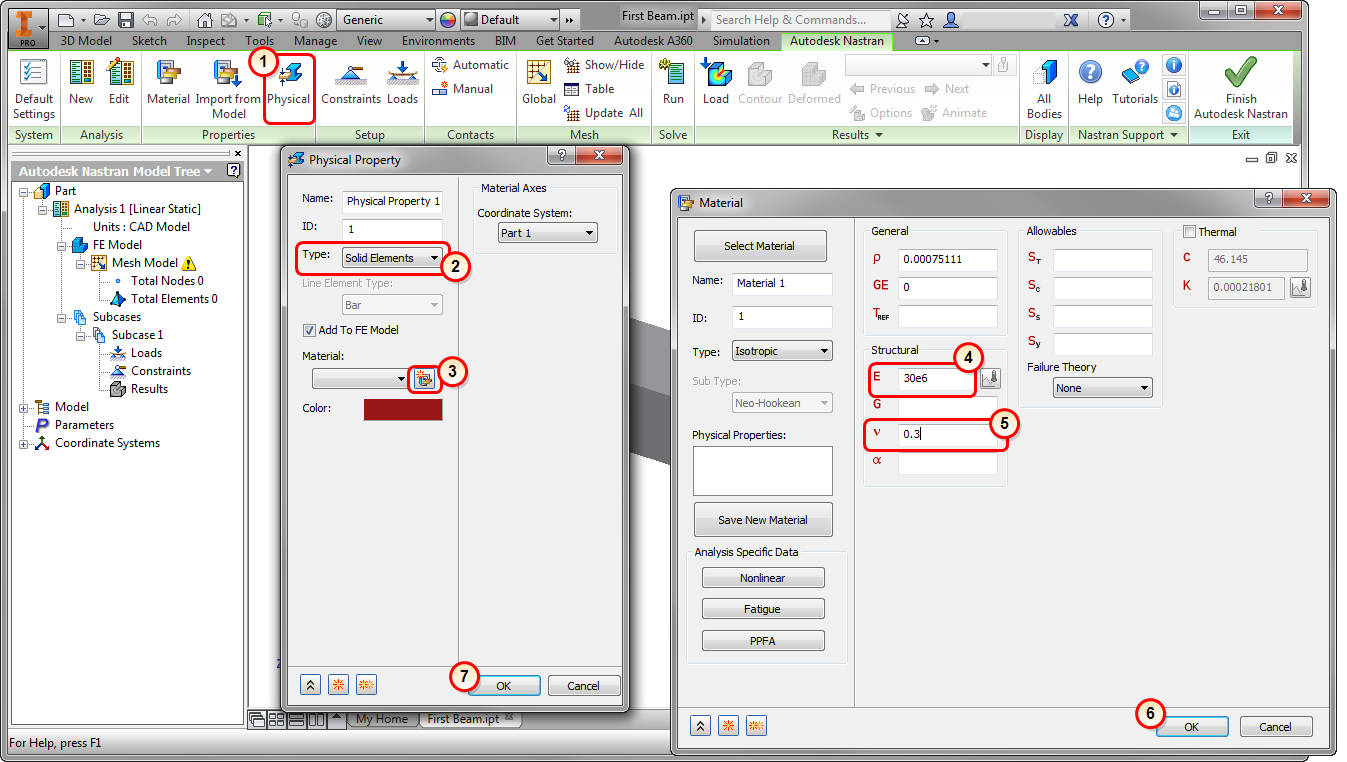The height and width of the screenshot is (762, 1347).
Task: Click OK in the Material dialog
Action: coord(1191,727)
